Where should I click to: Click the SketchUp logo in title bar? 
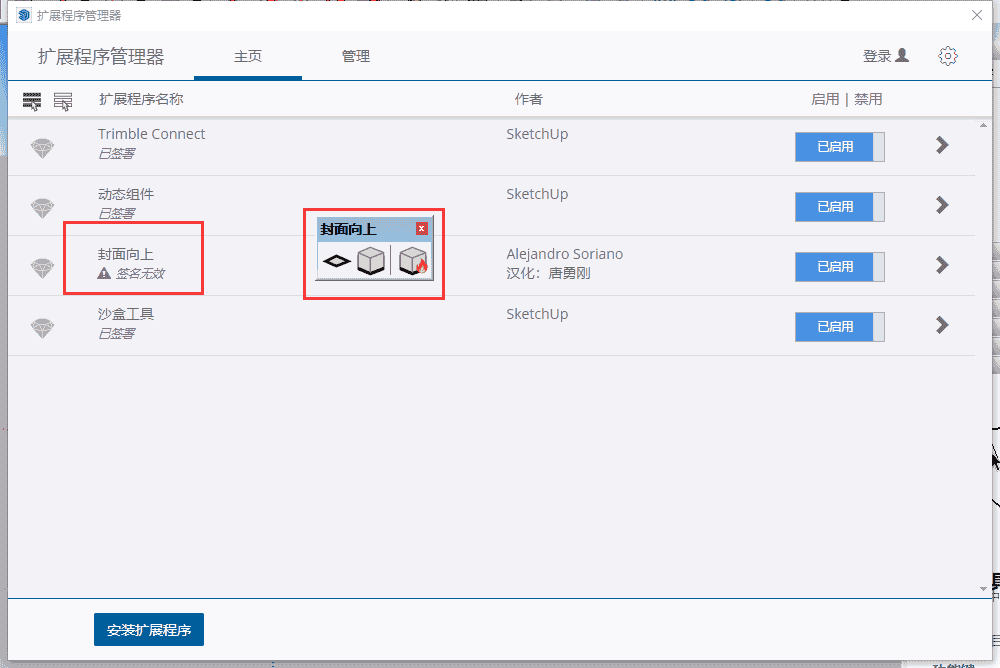point(24,15)
